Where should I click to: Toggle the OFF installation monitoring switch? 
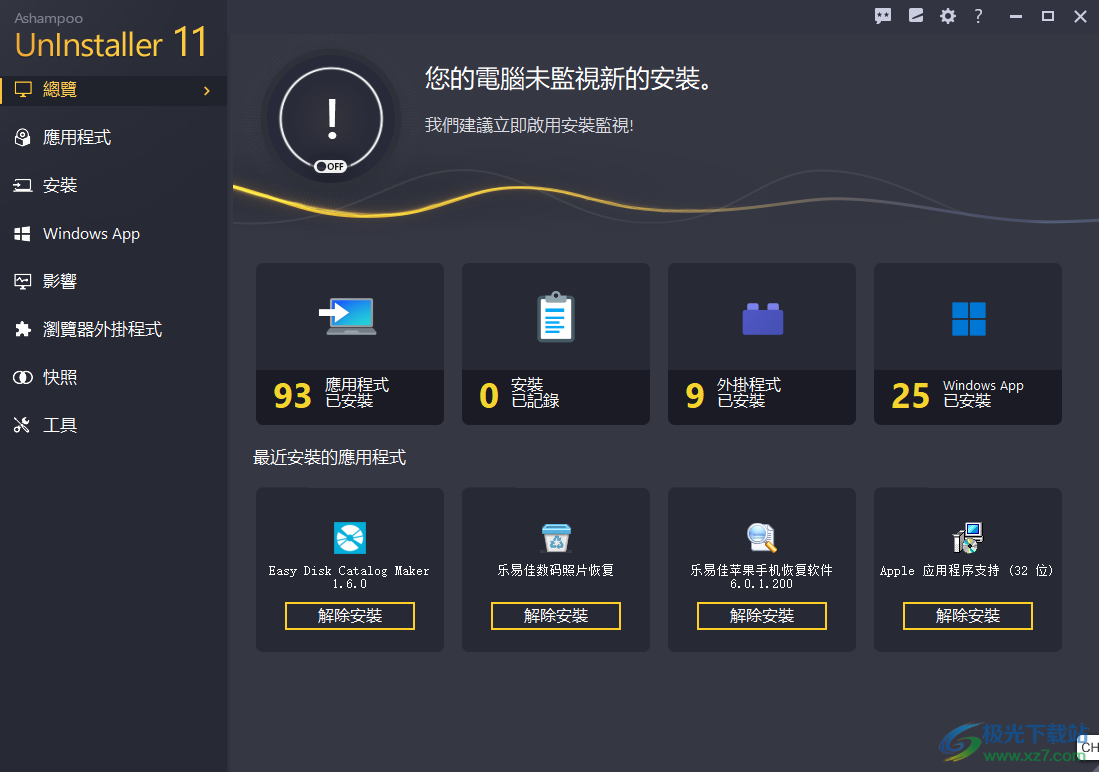coord(330,166)
